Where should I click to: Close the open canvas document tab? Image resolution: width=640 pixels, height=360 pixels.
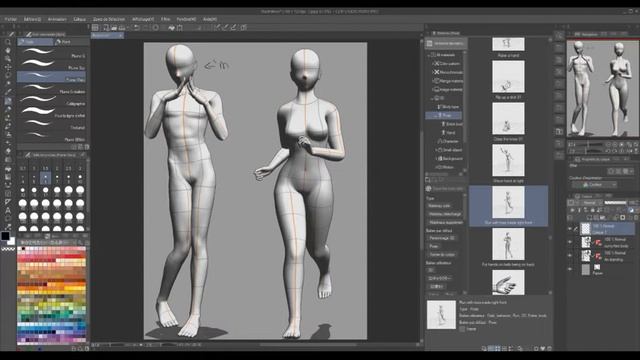click(121, 36)
